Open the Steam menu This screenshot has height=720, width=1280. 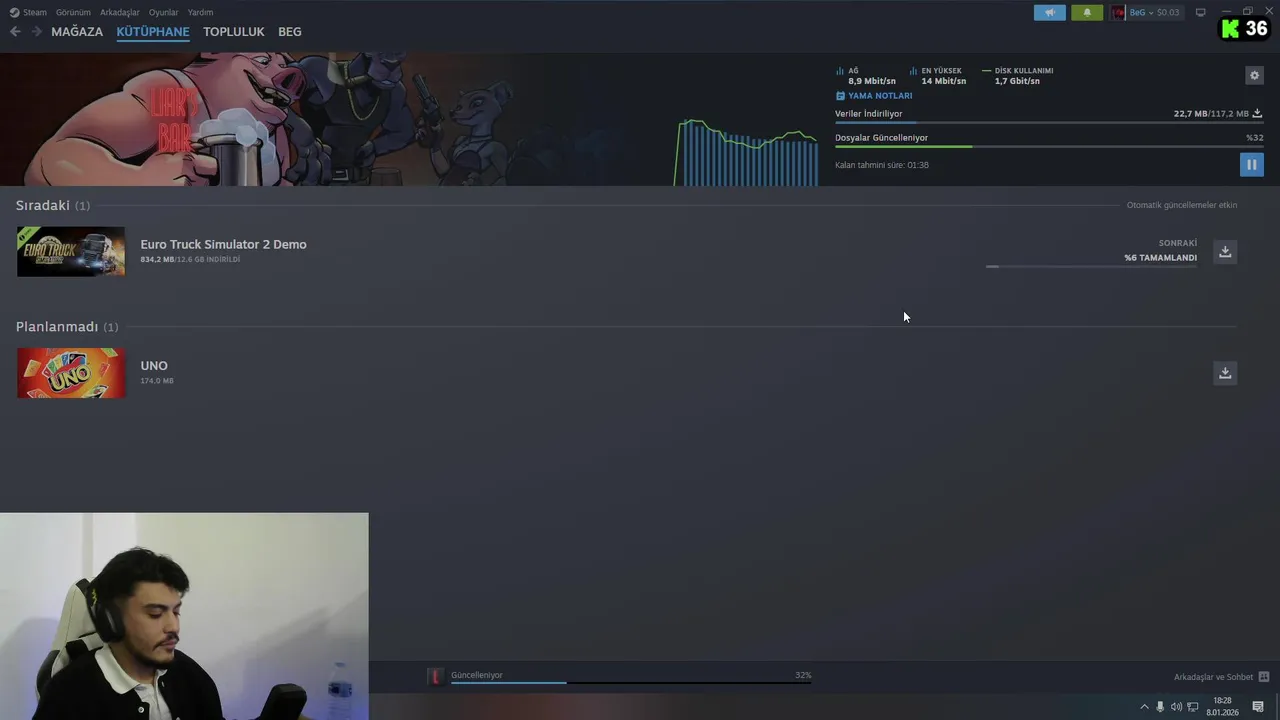28,12
